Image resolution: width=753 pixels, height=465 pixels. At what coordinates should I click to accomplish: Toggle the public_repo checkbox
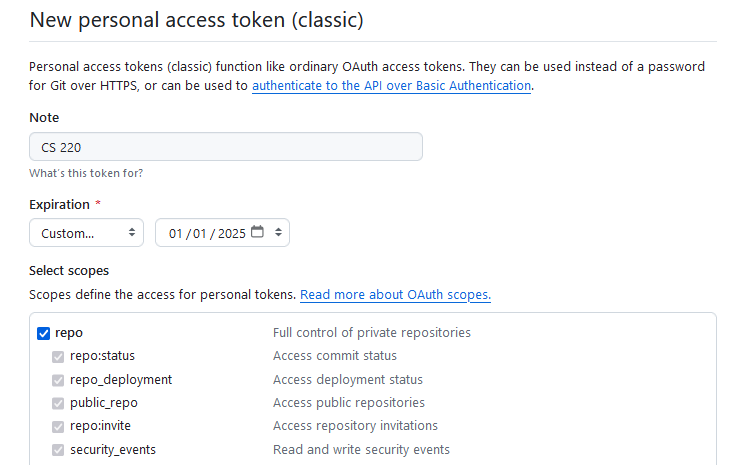(58, 403)
